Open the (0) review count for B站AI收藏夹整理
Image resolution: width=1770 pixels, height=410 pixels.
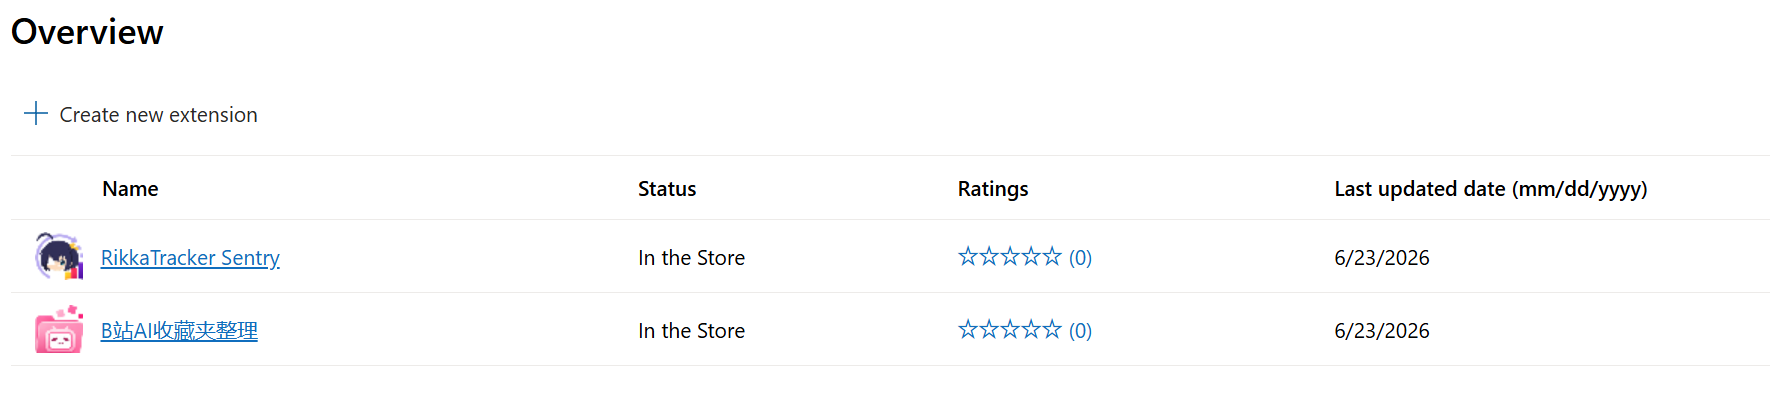click(1080, 331)
